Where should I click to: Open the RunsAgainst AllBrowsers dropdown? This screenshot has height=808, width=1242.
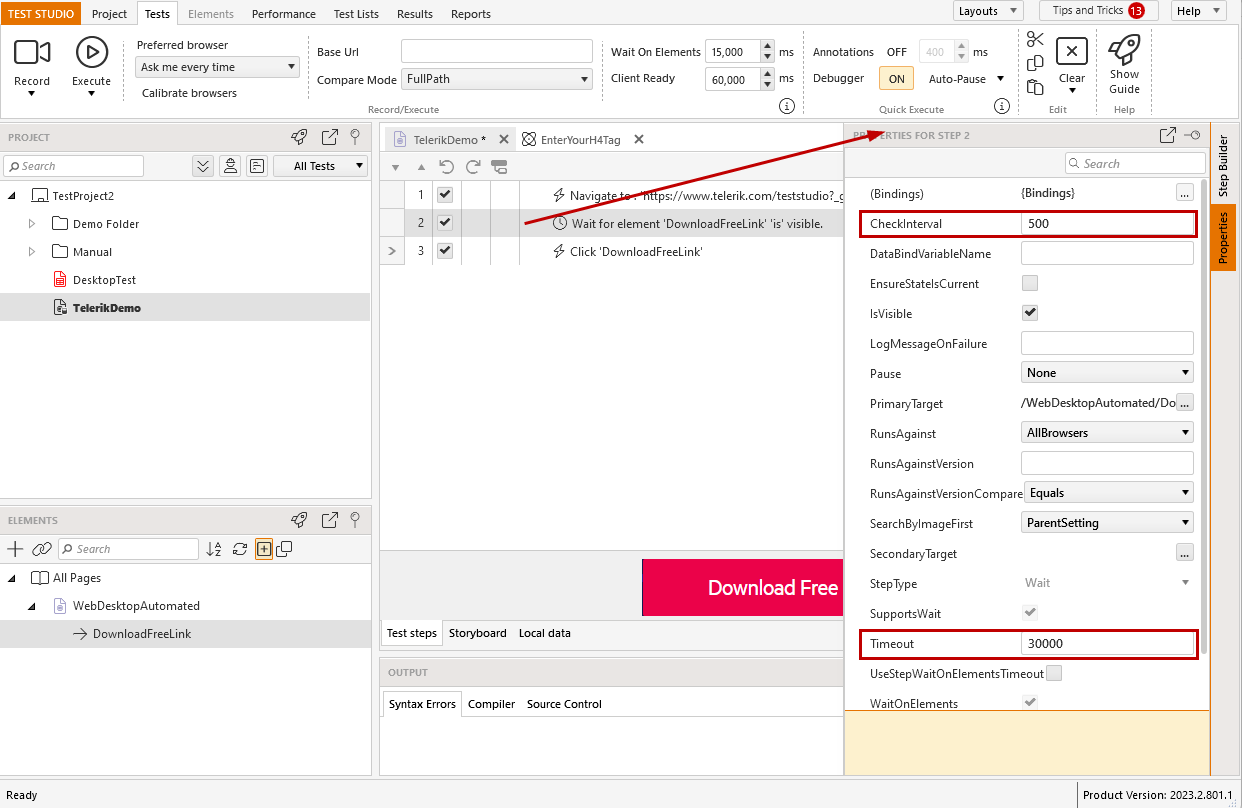click(1107, 433)
